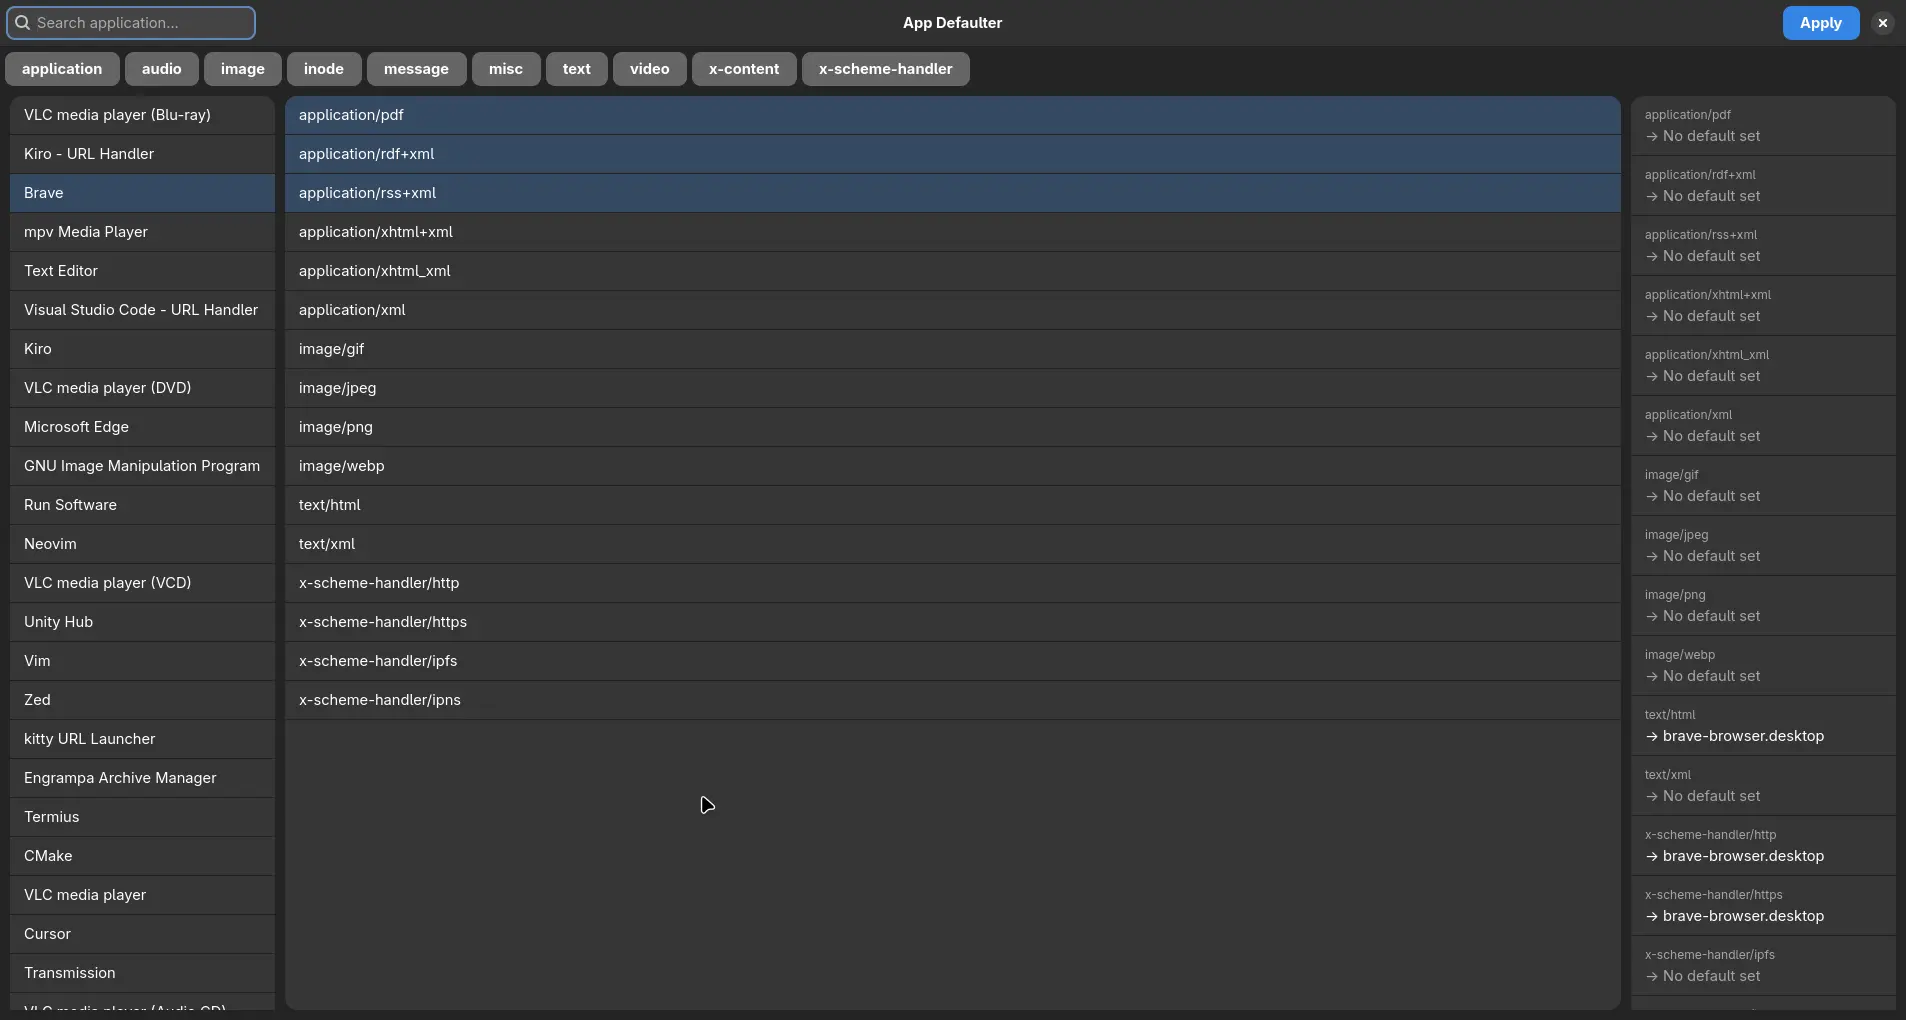Deselect the application/rss+xml mime type
The image size is (1906, 1020).
point(951,193)
